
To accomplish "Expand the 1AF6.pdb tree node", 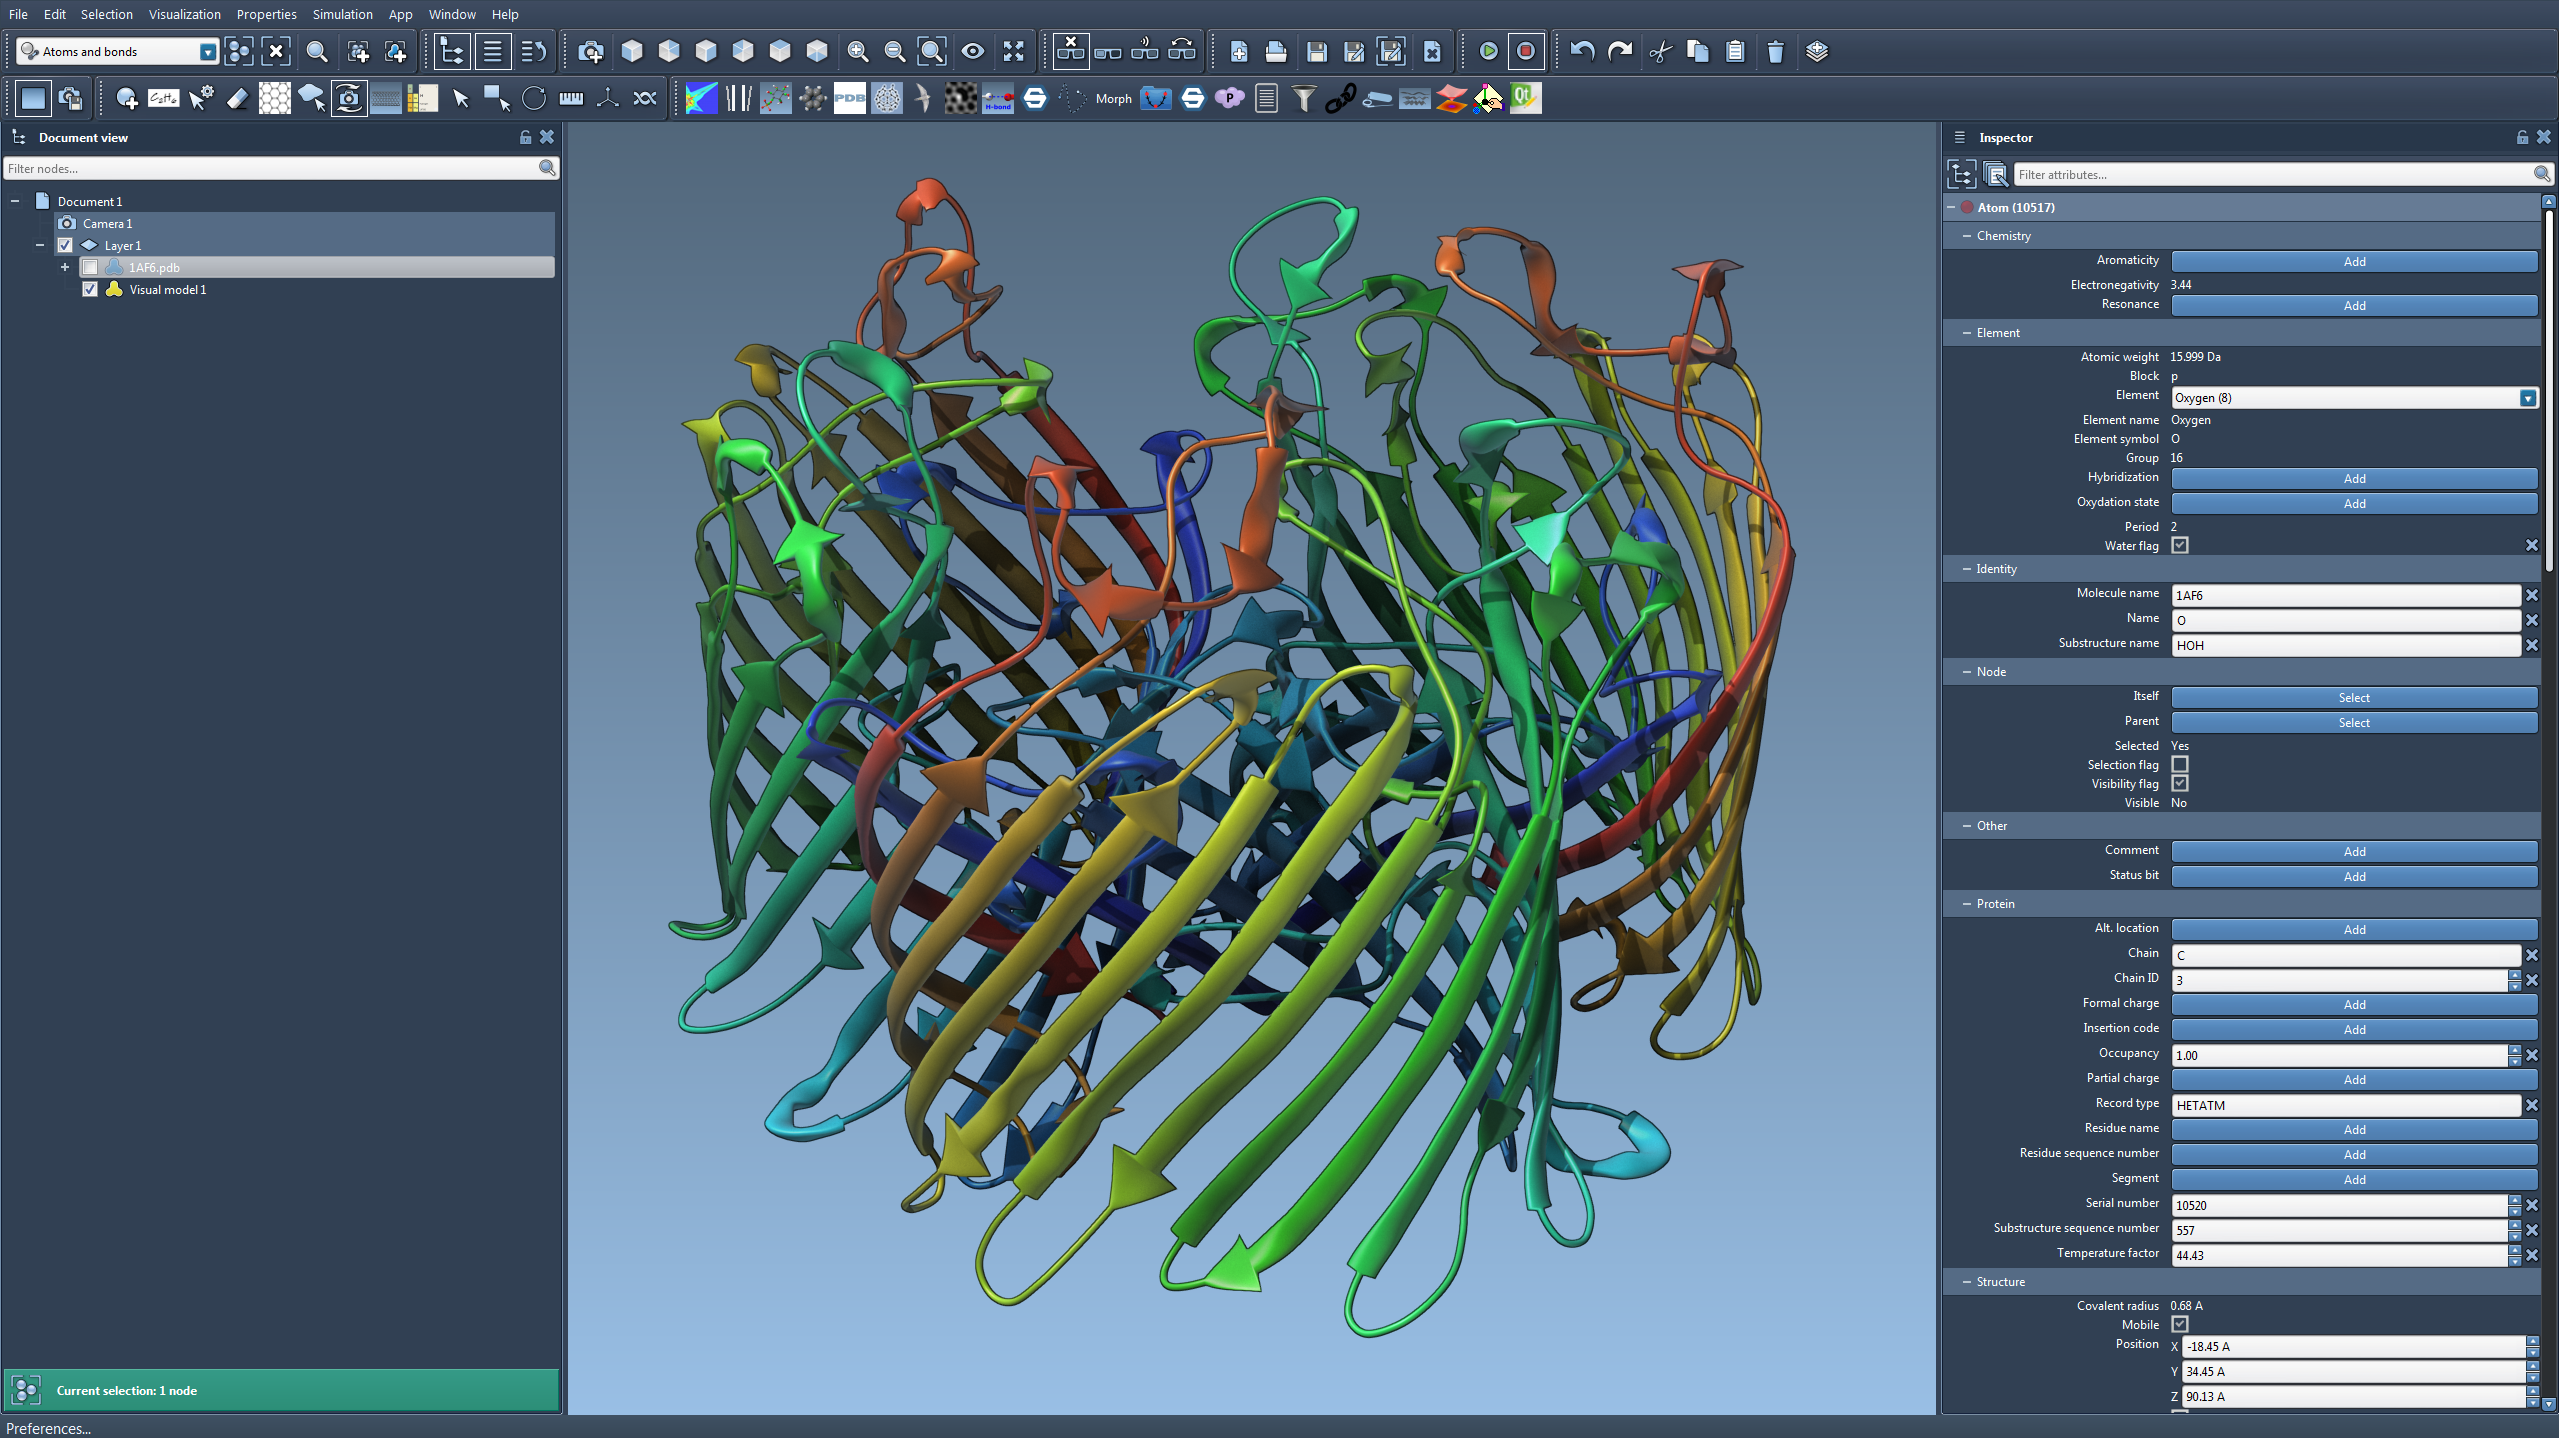I will coord(65,267).
